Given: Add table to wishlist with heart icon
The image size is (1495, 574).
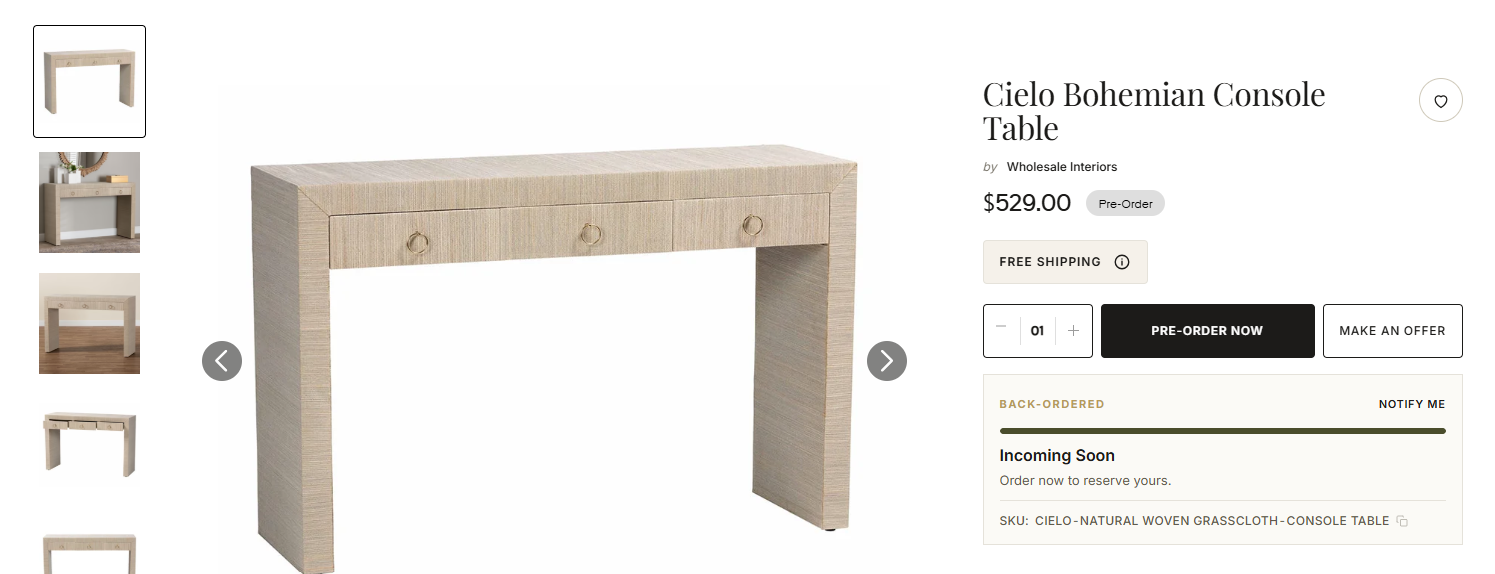Looking at the screenshot, I should 1440,101.
